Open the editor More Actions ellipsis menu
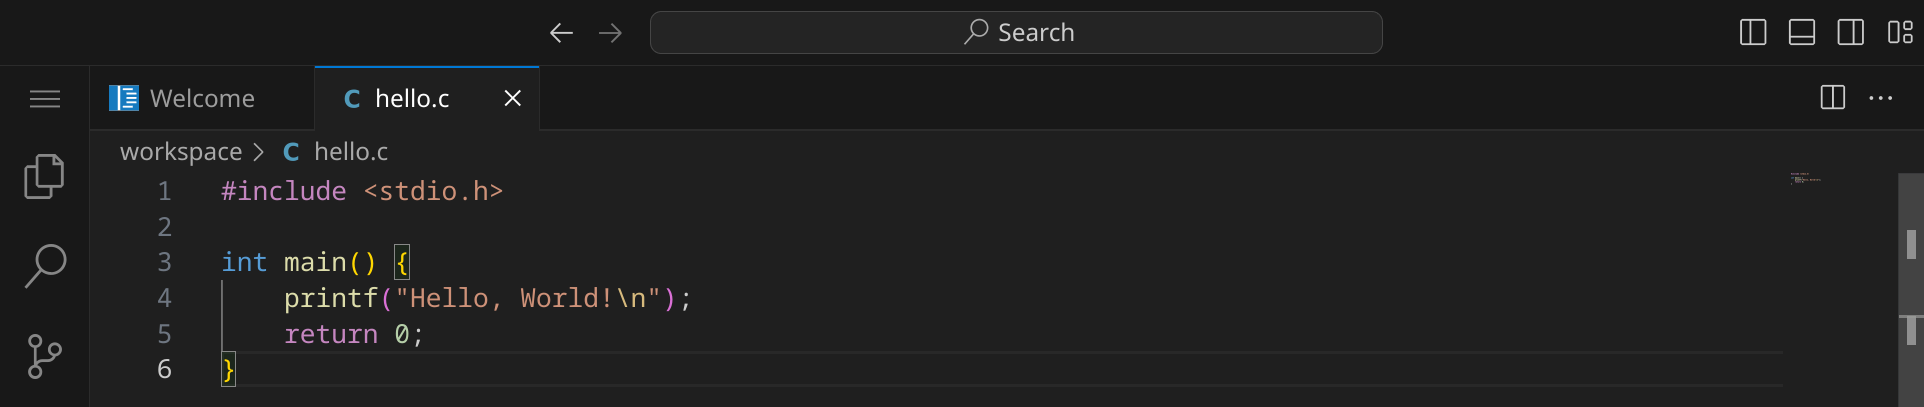The image size is (1924, 407). [1881, 98]
